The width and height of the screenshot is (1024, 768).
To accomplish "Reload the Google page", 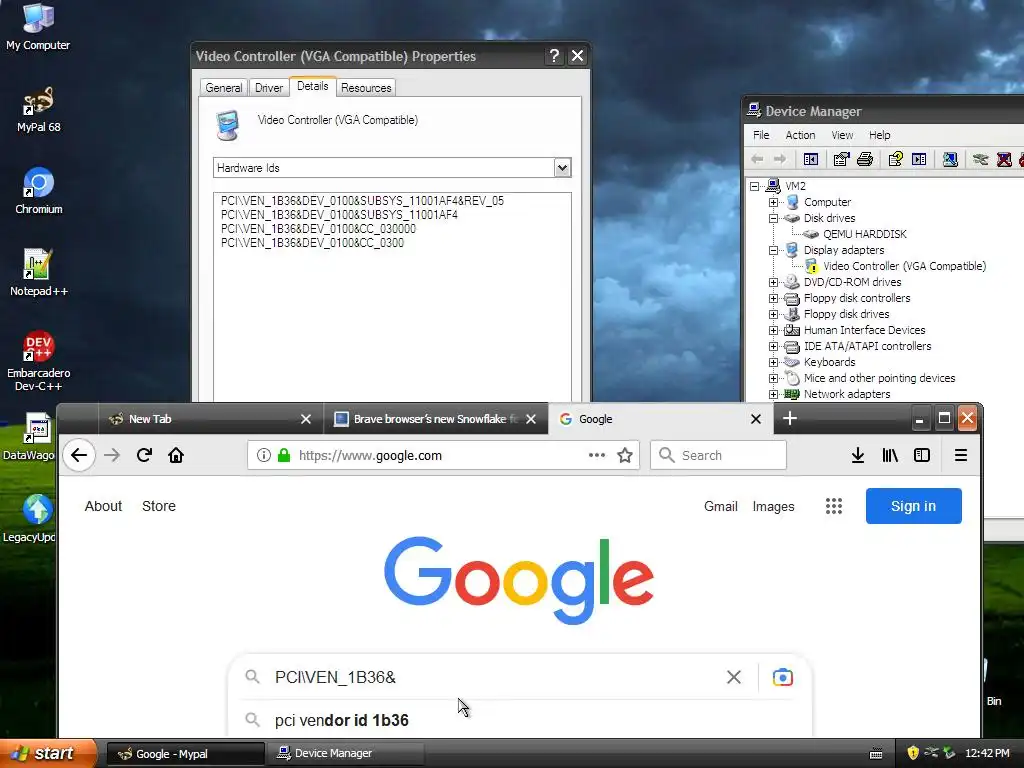I will [144, 455].
